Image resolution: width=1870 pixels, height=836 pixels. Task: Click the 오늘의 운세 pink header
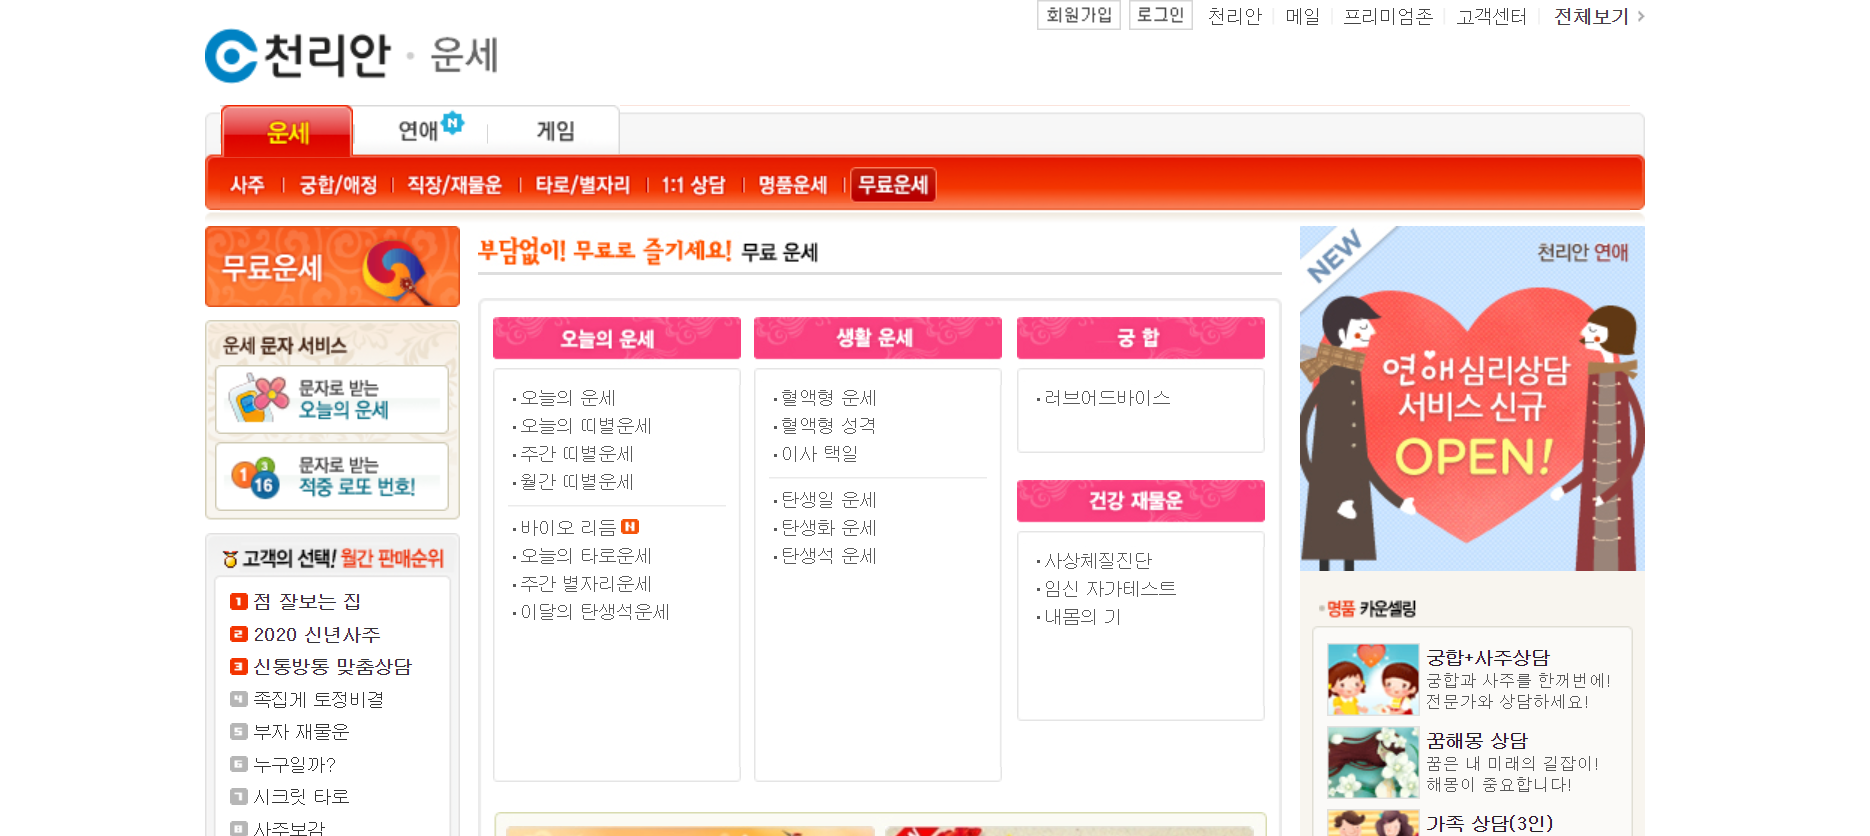coord(616,338)
